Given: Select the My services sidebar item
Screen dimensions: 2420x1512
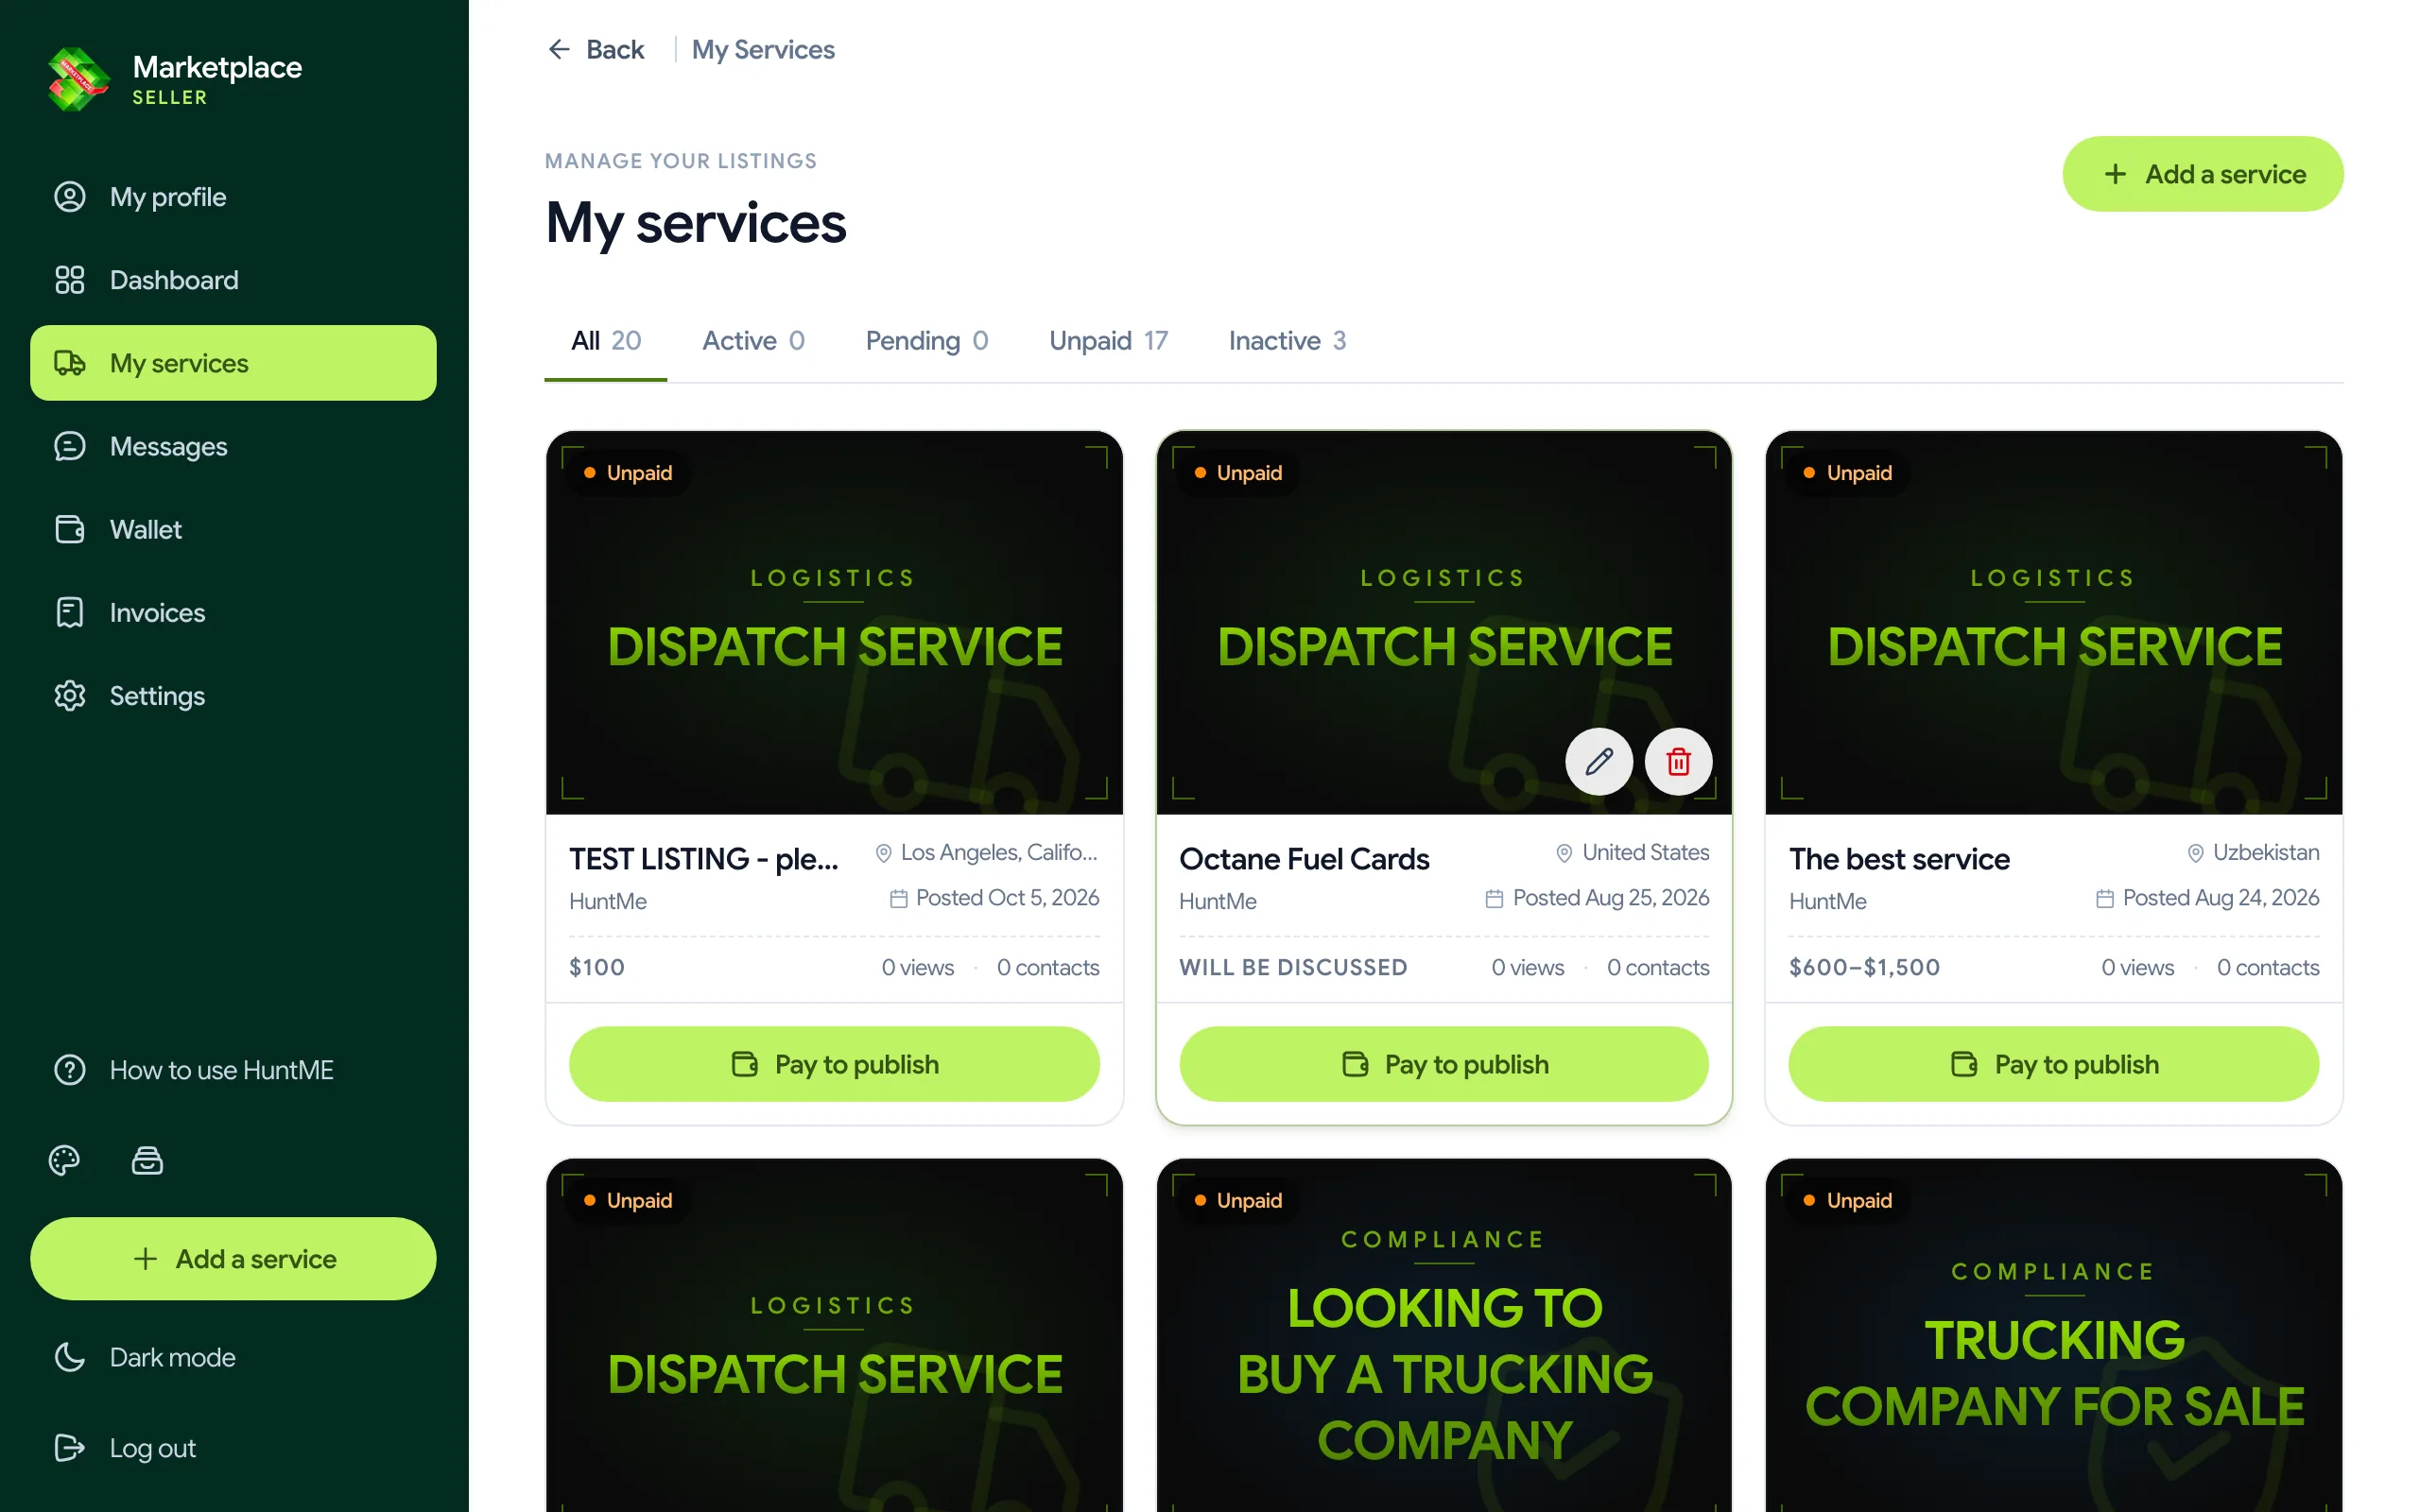Looking at the screenshot, I should (233, 363).
